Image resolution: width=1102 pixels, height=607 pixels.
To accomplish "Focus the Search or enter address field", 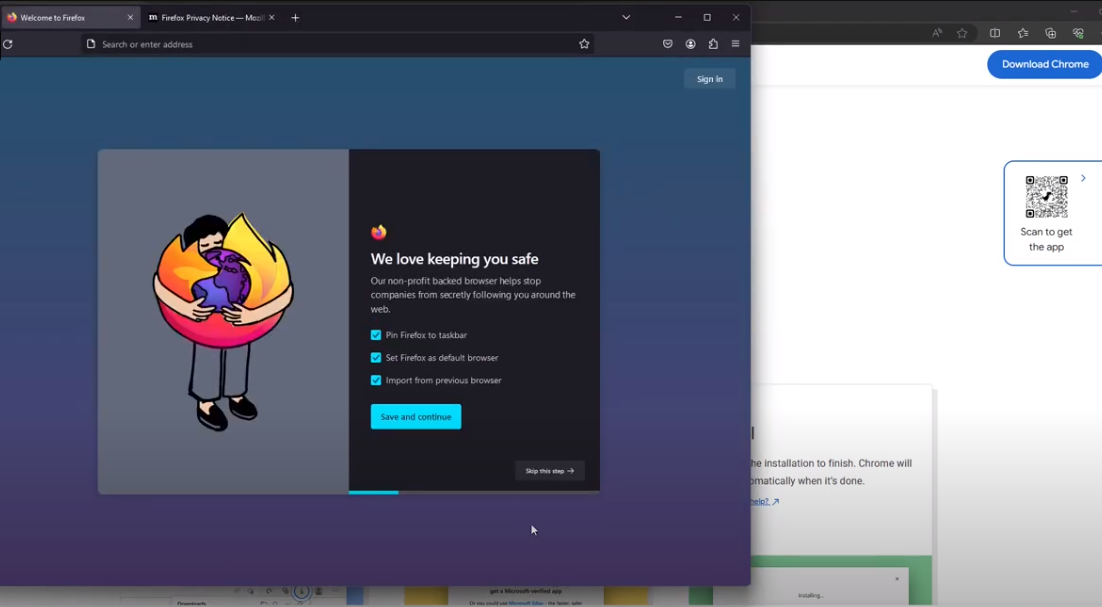I will coord(330,44).
